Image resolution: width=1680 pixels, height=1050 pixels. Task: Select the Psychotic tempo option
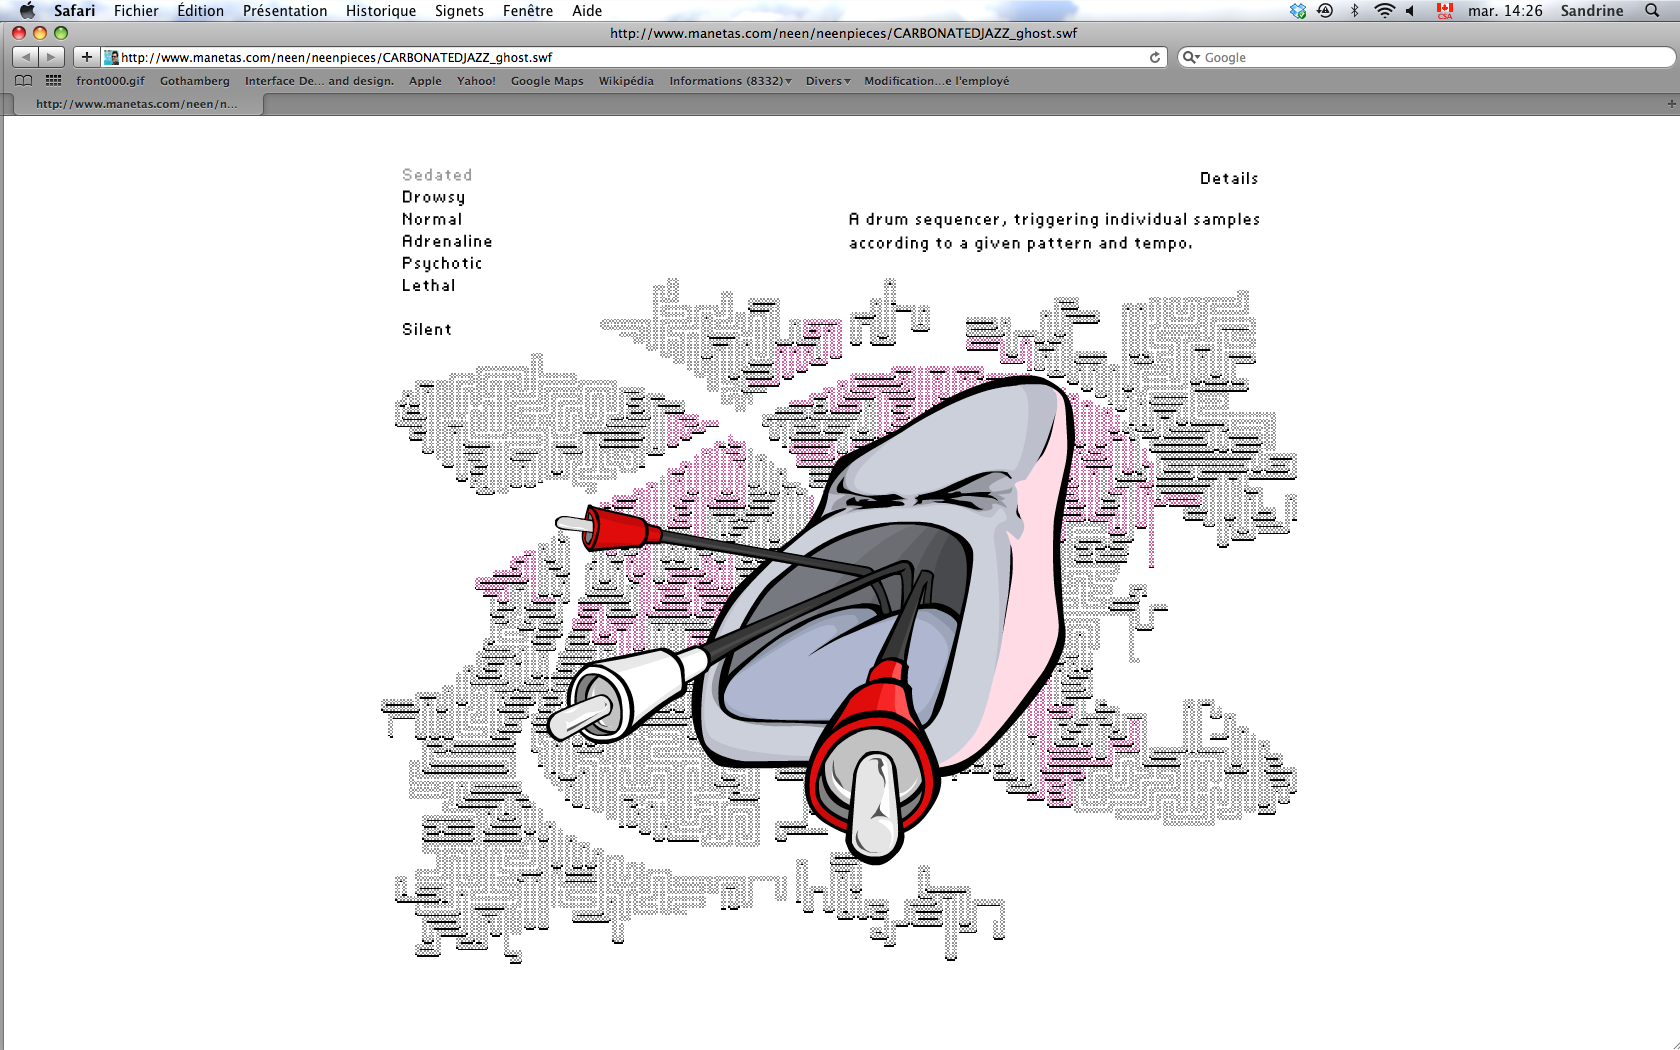click(442, 263)
